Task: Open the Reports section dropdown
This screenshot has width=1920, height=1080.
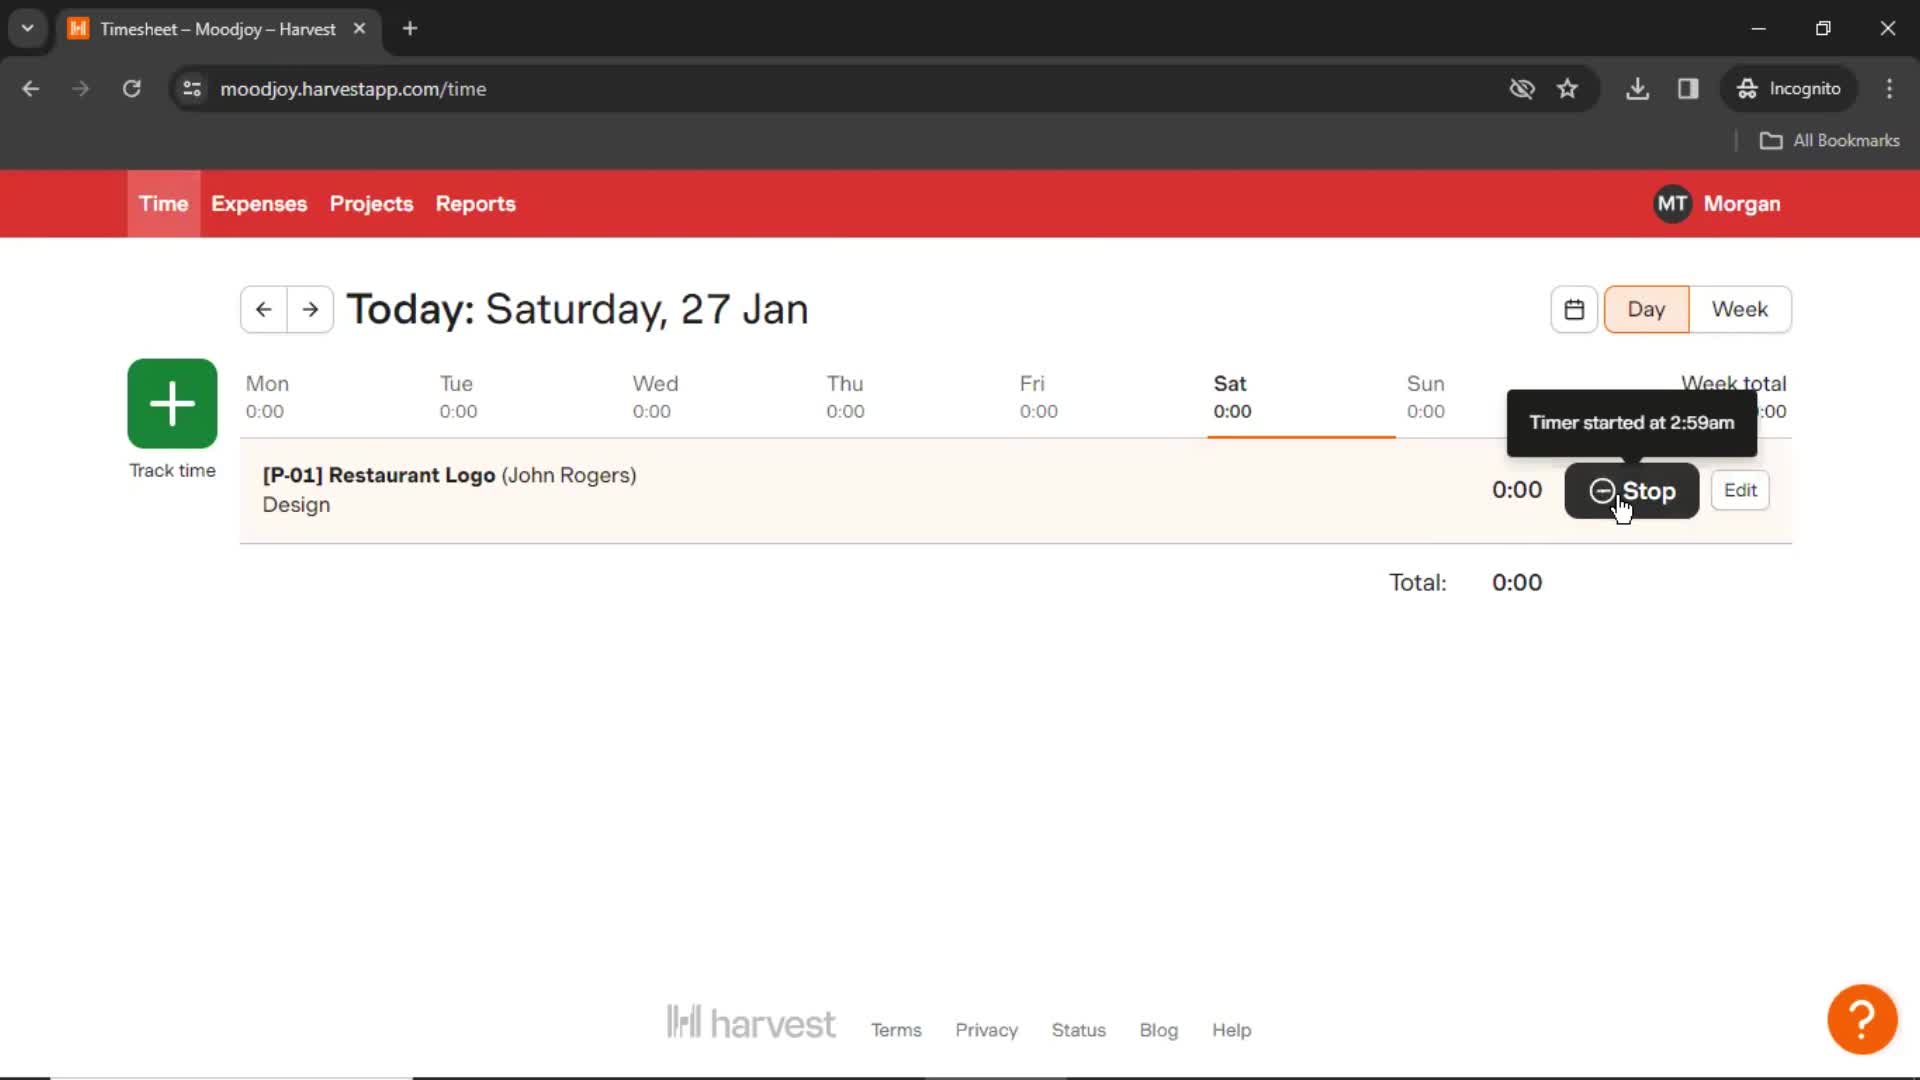Action: point(475,203)
